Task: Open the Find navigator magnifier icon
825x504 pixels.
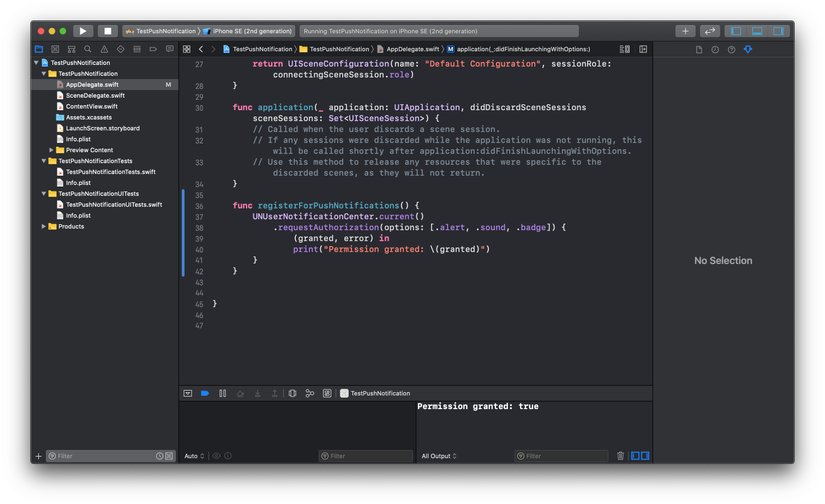Action: 88,49
